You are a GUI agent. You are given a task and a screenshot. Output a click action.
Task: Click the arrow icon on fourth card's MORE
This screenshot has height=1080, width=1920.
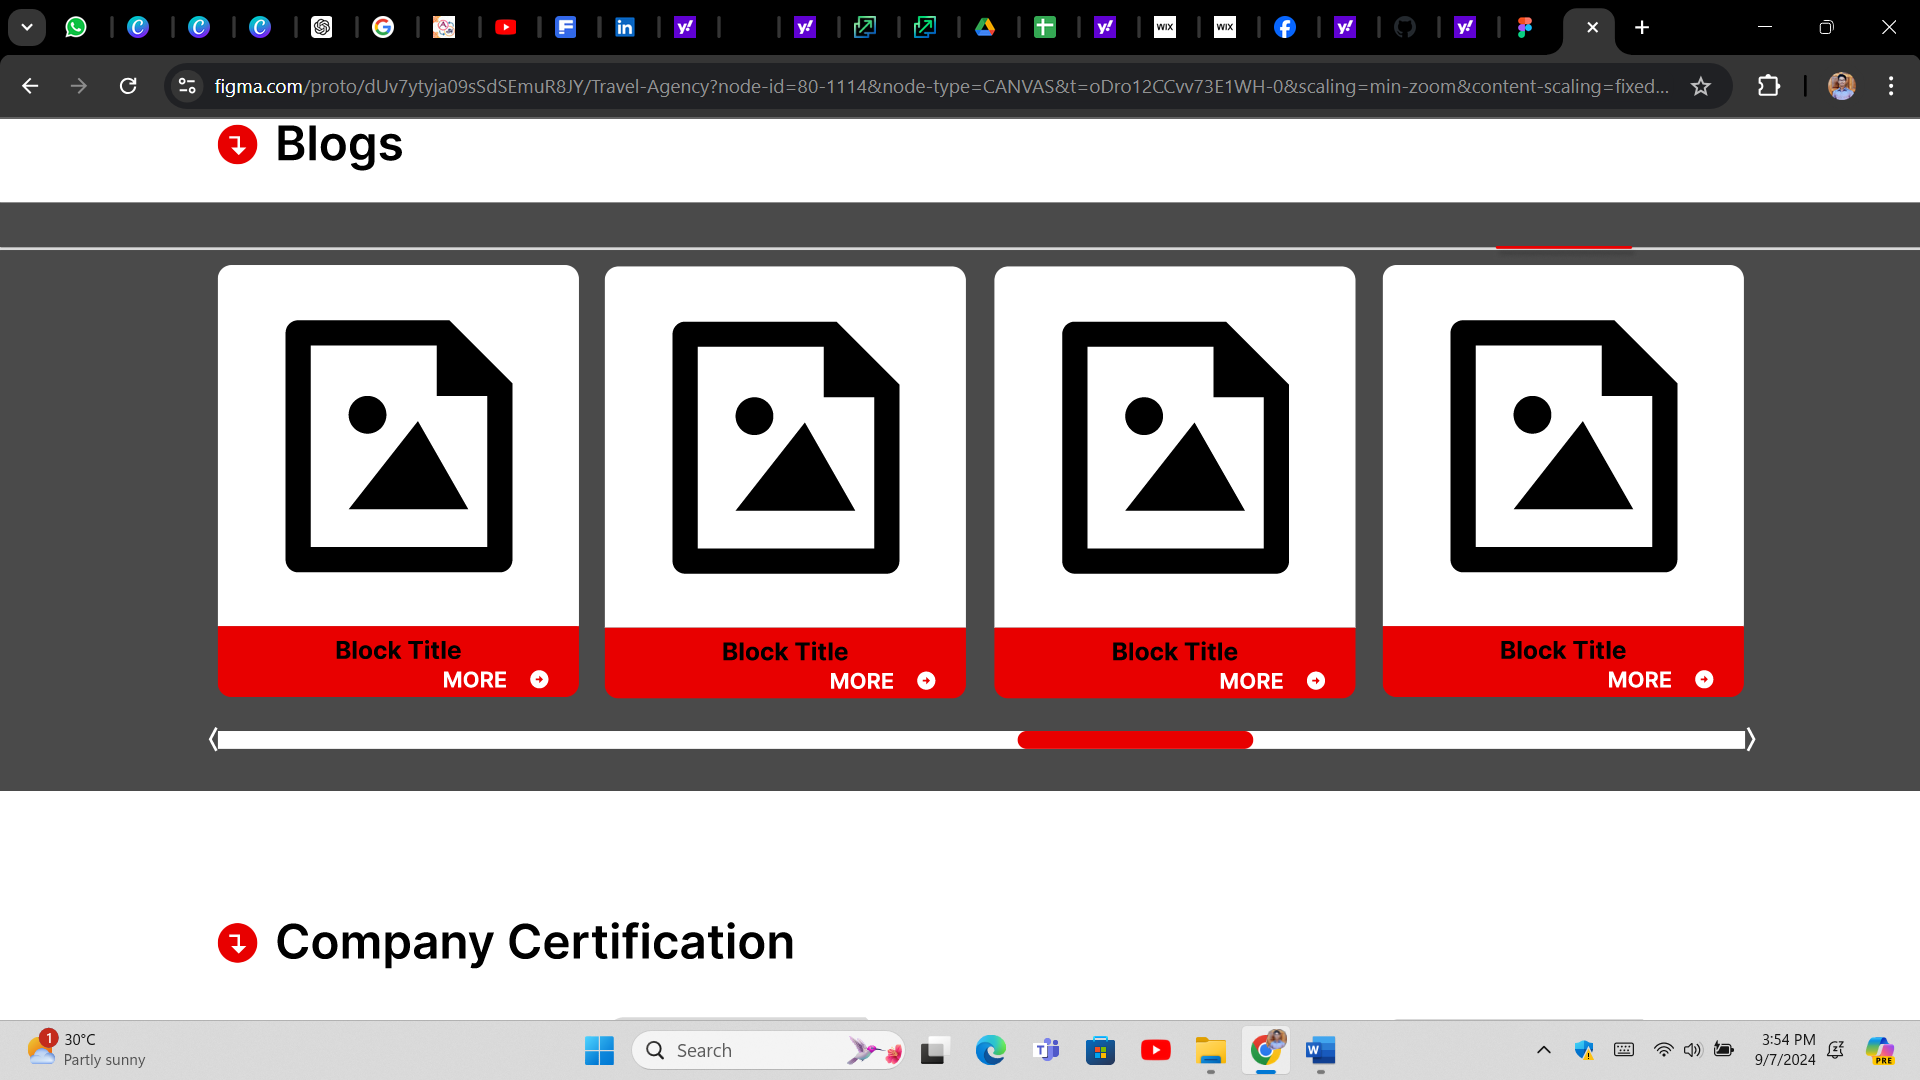[x=1704, y=680]
